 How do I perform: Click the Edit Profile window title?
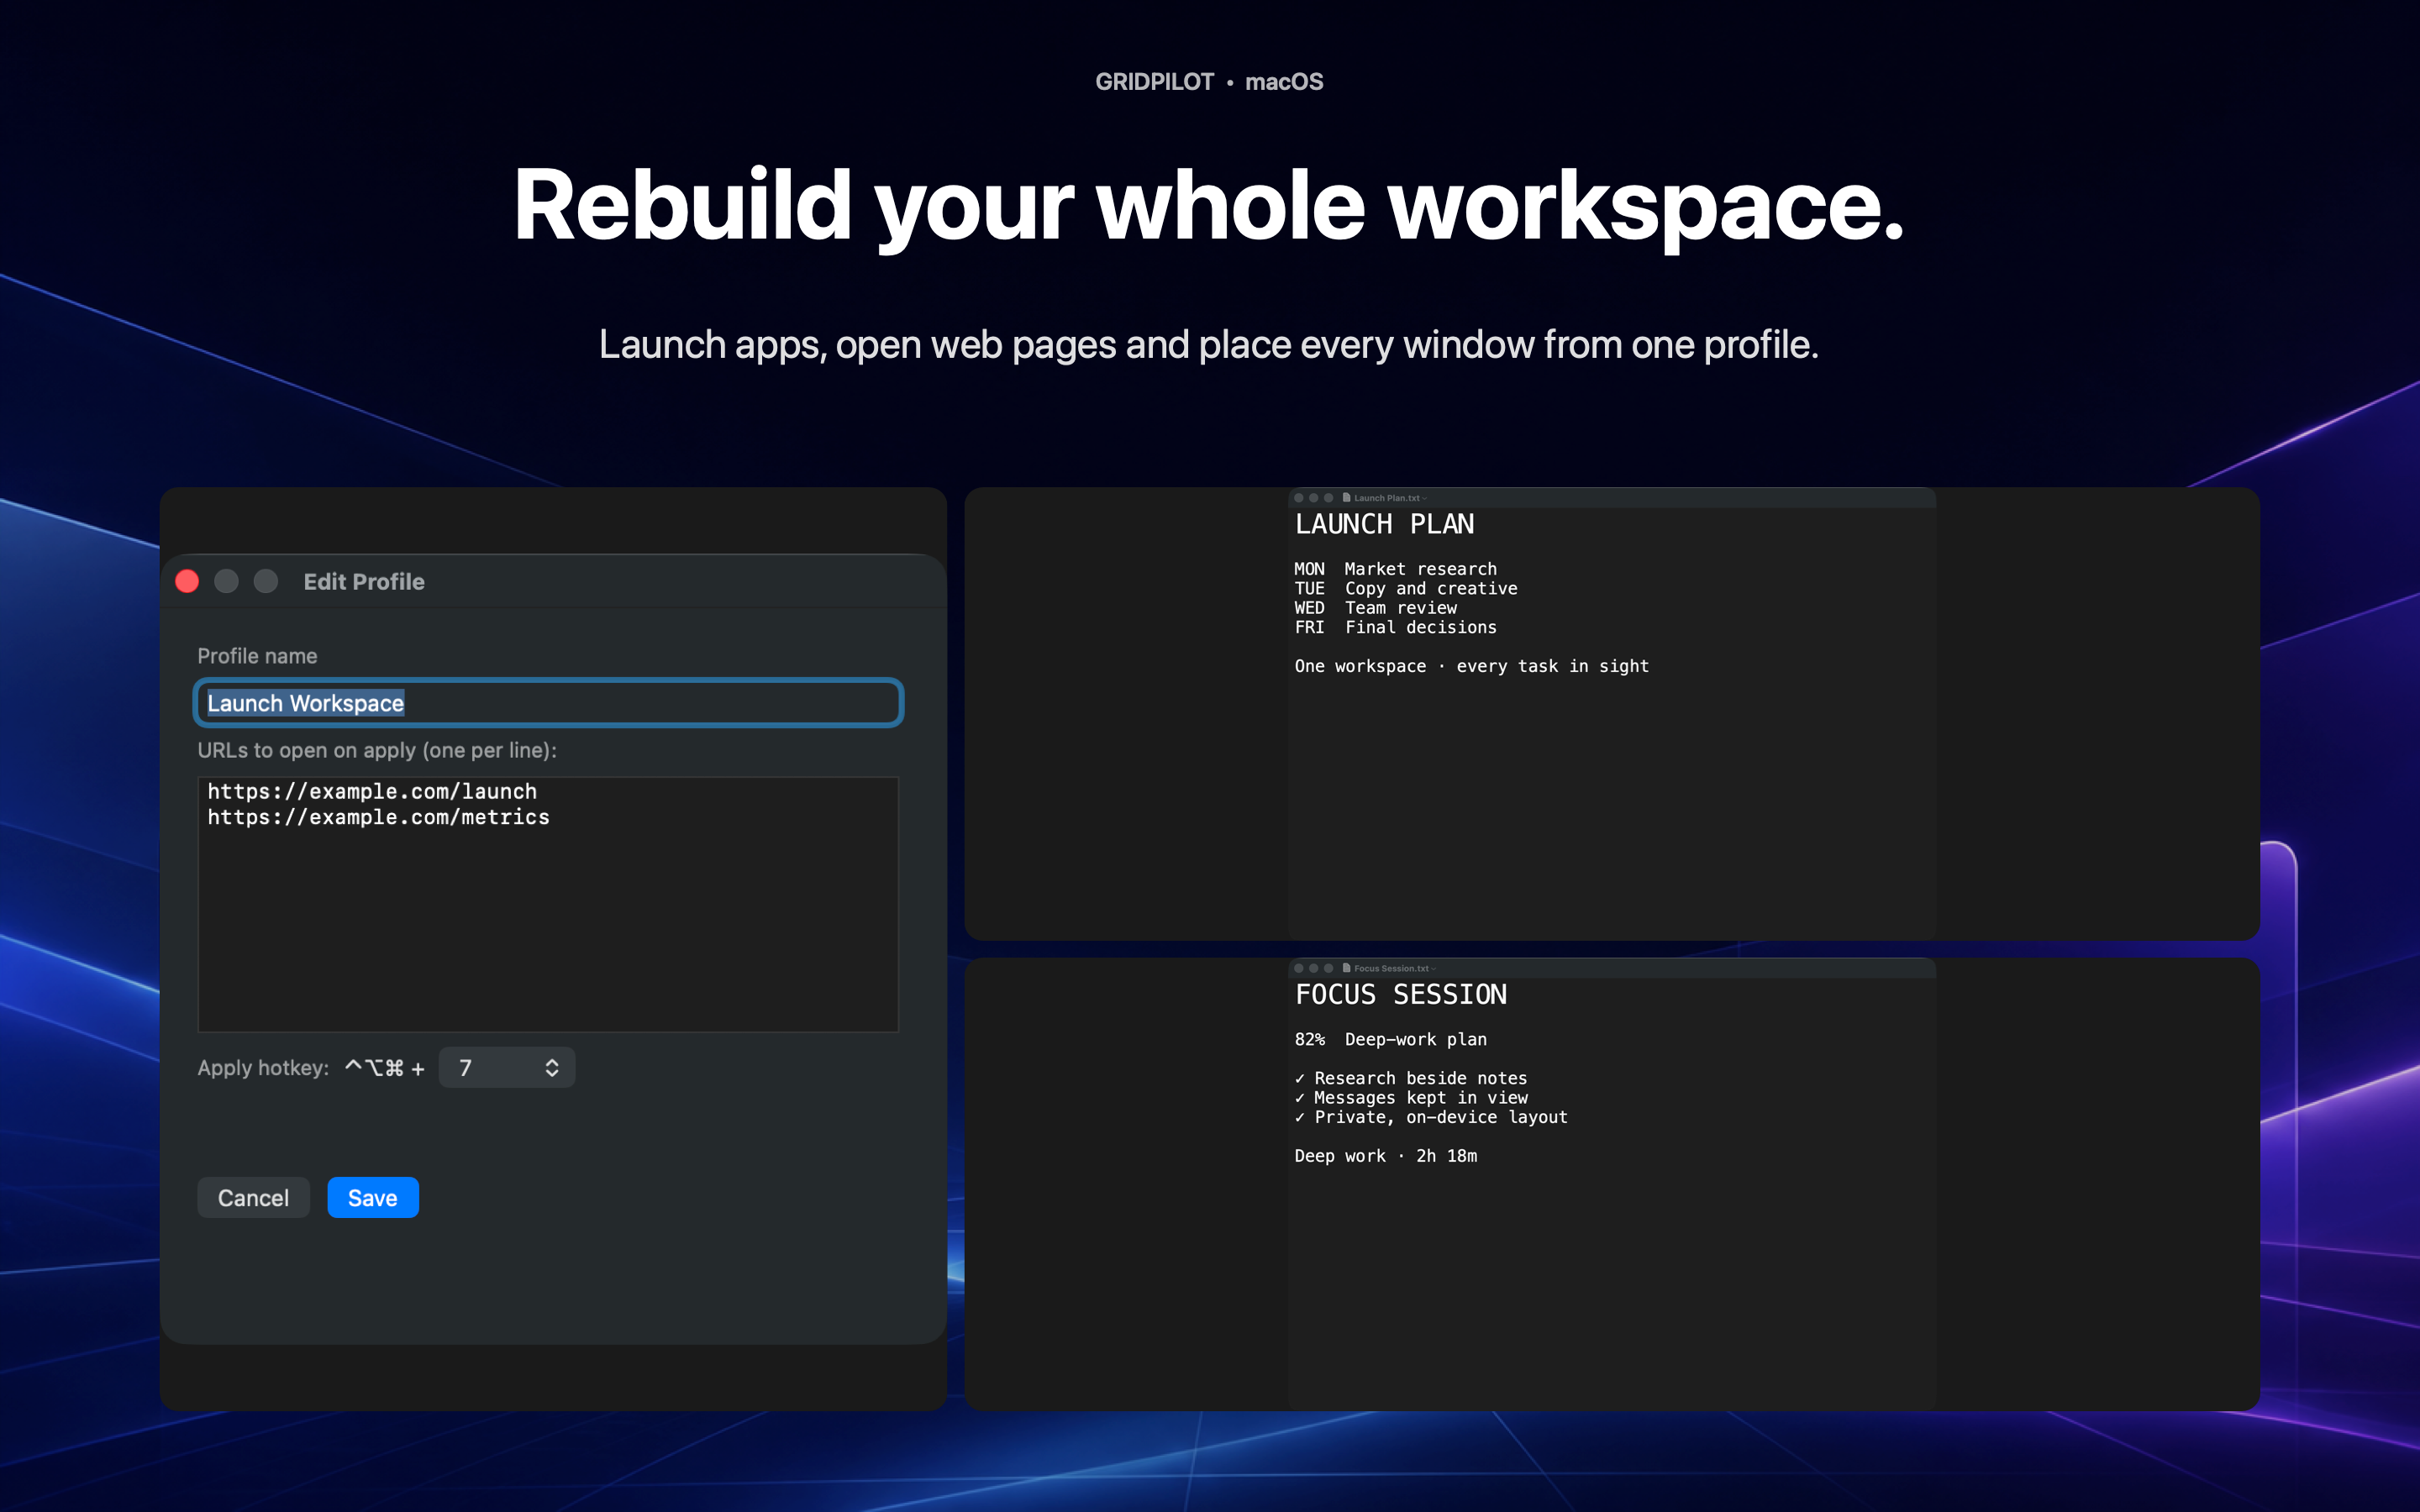364,581
